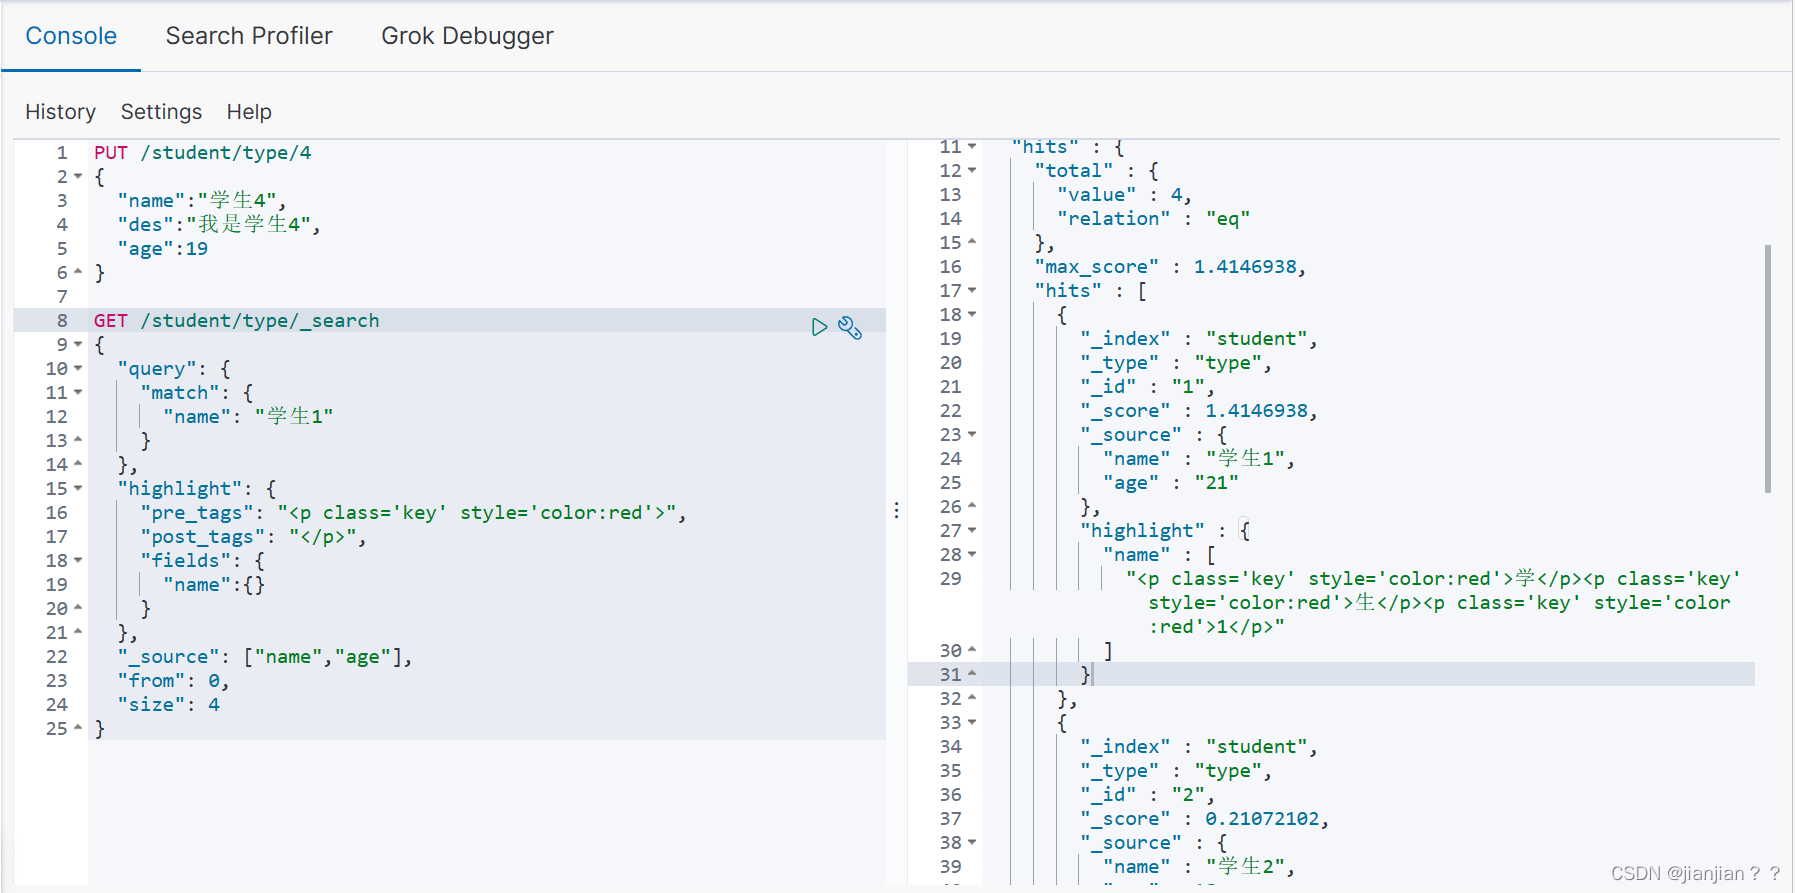Collapse the match block fold at line 11
The height and width of the screenshot is (893, 1795).
click(78, 393)
